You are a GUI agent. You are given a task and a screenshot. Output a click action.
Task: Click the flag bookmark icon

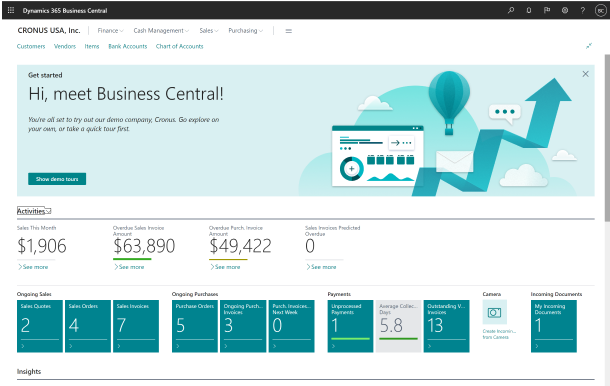[x=547, y=11]
